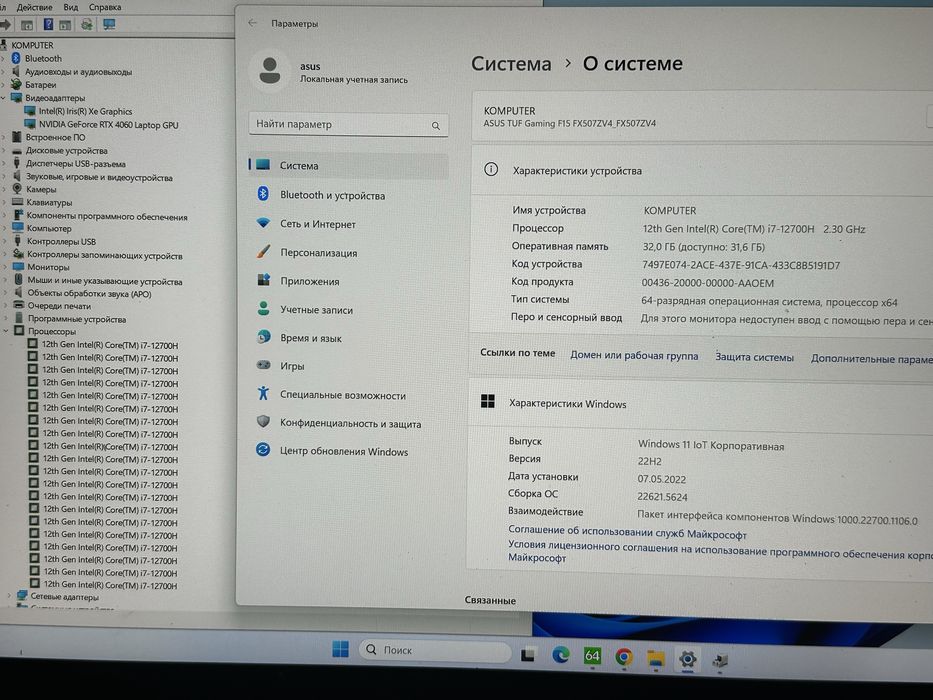
Task: Select Программные устройства in the tree
Action: [77, 319]
